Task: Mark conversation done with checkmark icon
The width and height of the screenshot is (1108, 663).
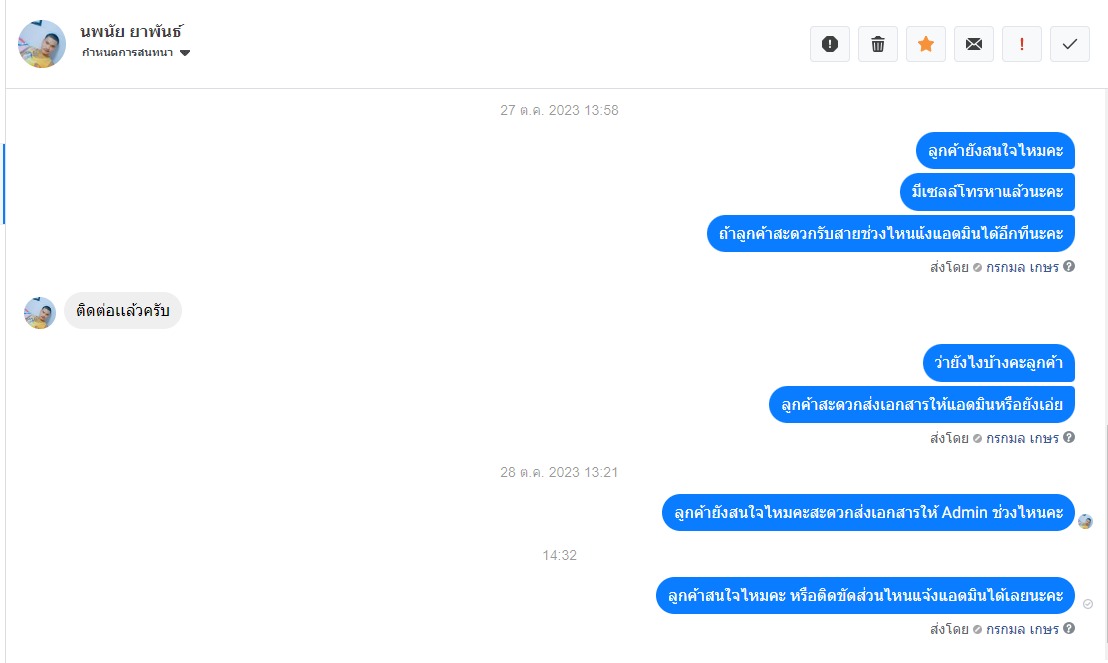Action: tap(1070, 44)
